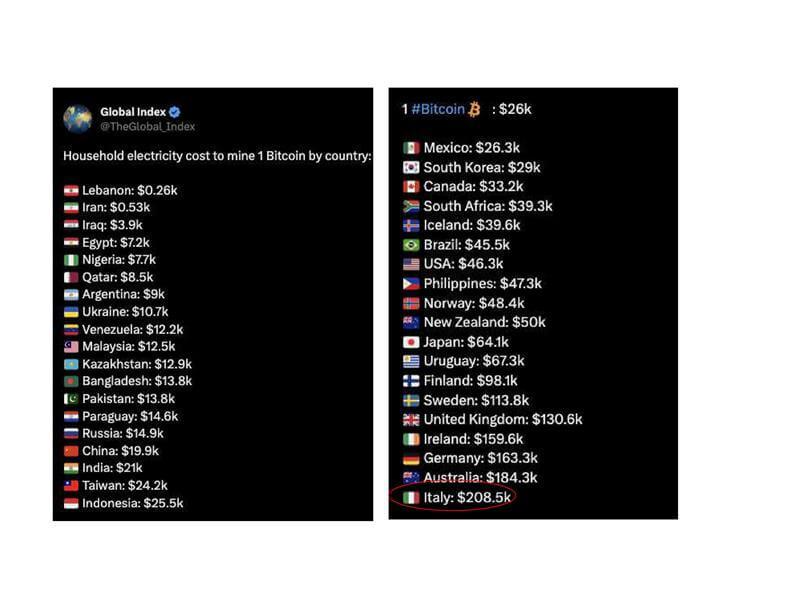Open the @TheGlobal_Index handle
810x608 pixels.
[x=148, y=127]
